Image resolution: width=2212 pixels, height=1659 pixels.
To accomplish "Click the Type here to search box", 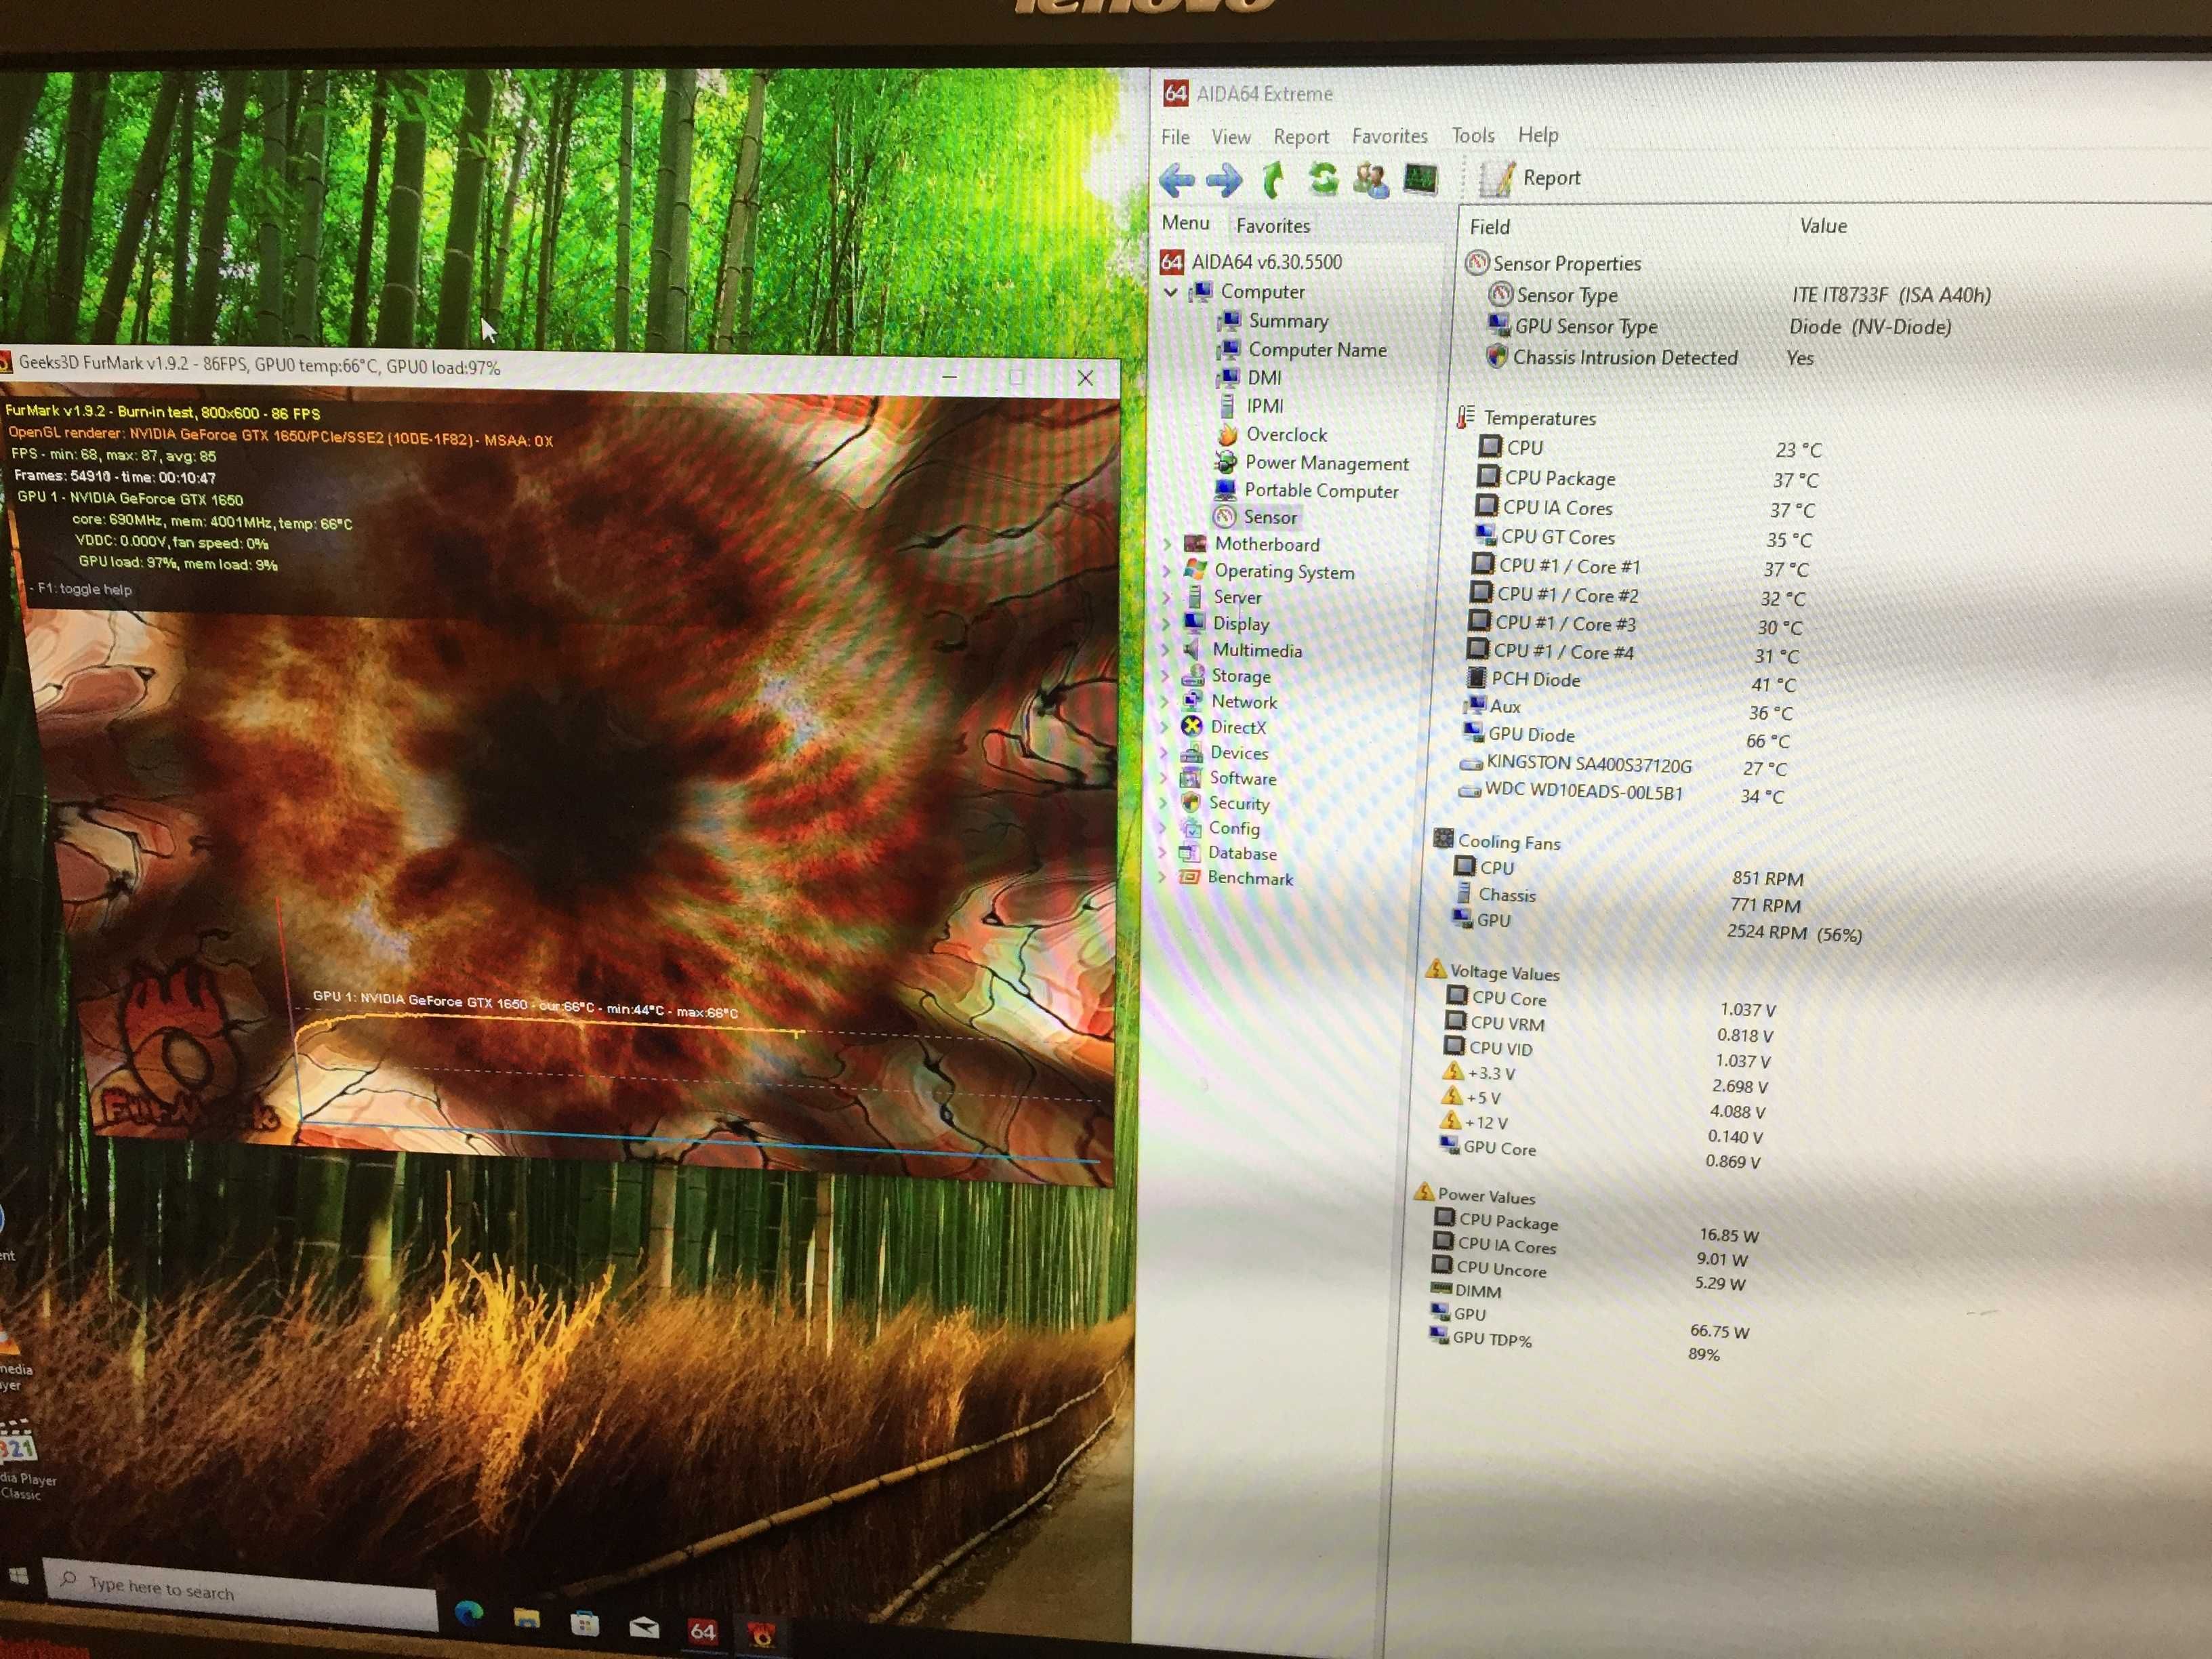I will coord(242,1593).
